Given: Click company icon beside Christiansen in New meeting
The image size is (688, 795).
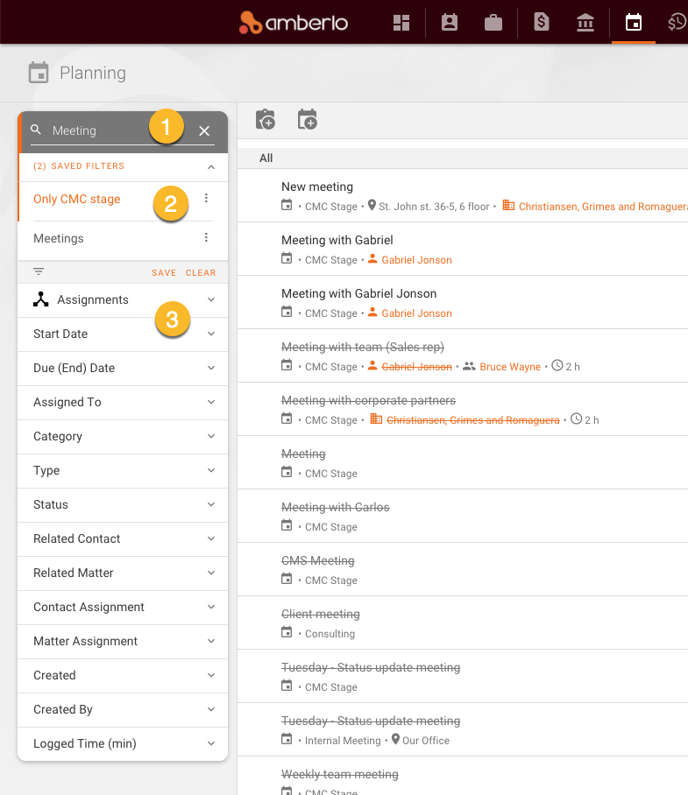Looking at the screenshot, I should [x=508, y=205].
